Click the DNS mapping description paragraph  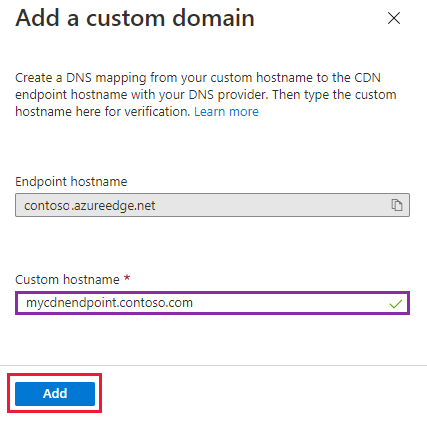[x=206, y=95]
